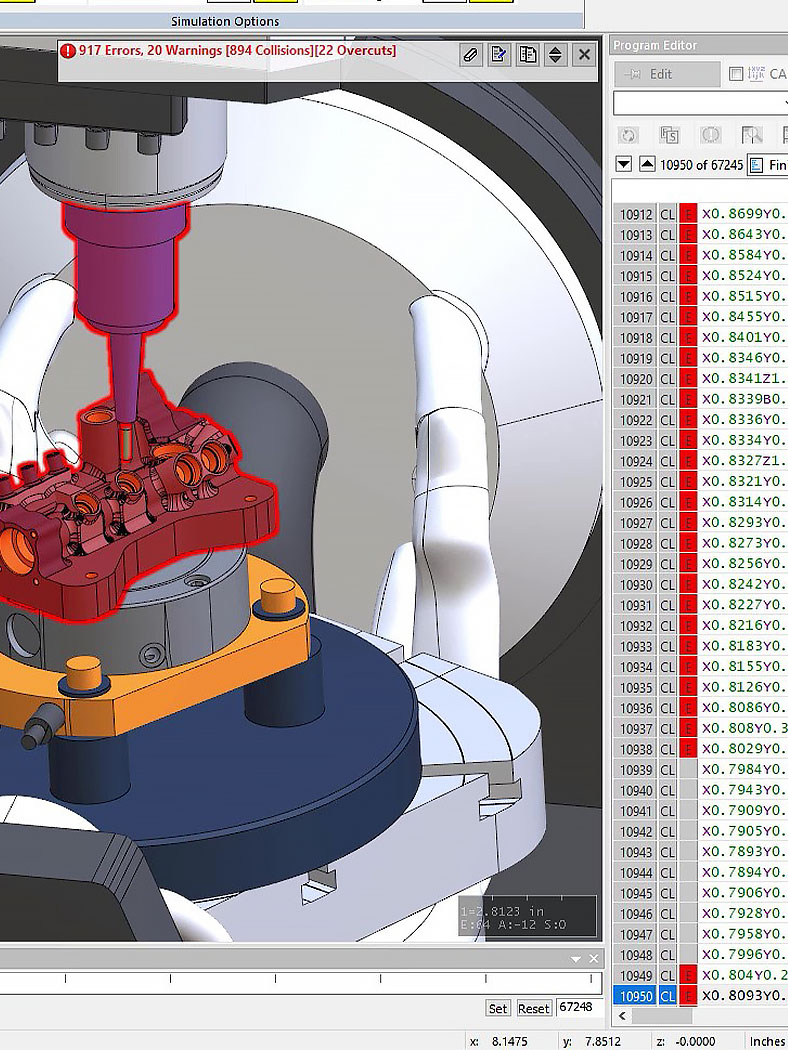
Task: Click the '10950 of 67245' line counter
Action: click(701, 165)
